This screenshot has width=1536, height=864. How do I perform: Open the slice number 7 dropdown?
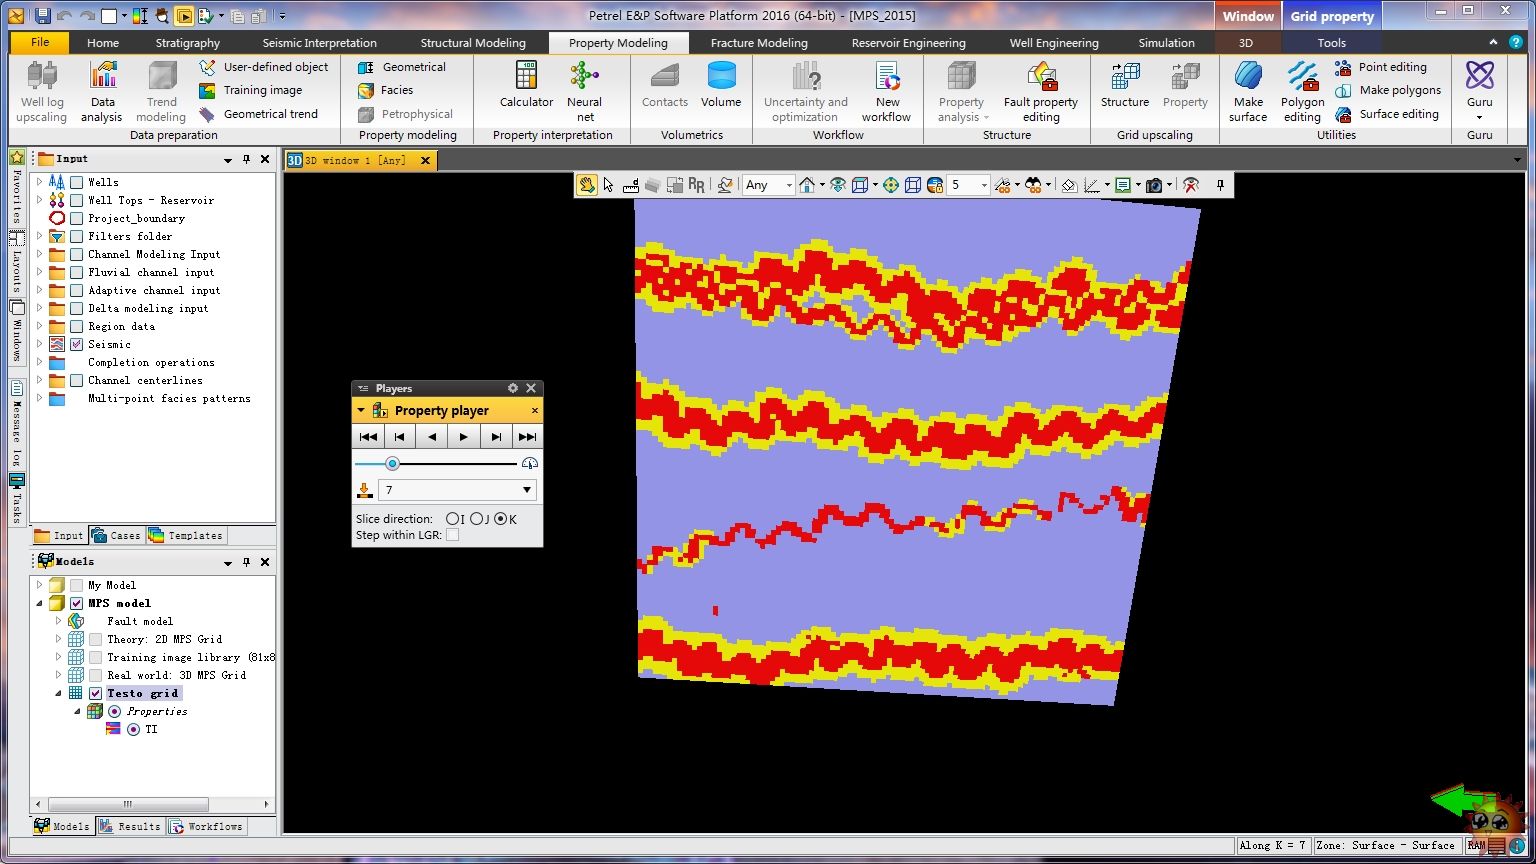(527, 490)
